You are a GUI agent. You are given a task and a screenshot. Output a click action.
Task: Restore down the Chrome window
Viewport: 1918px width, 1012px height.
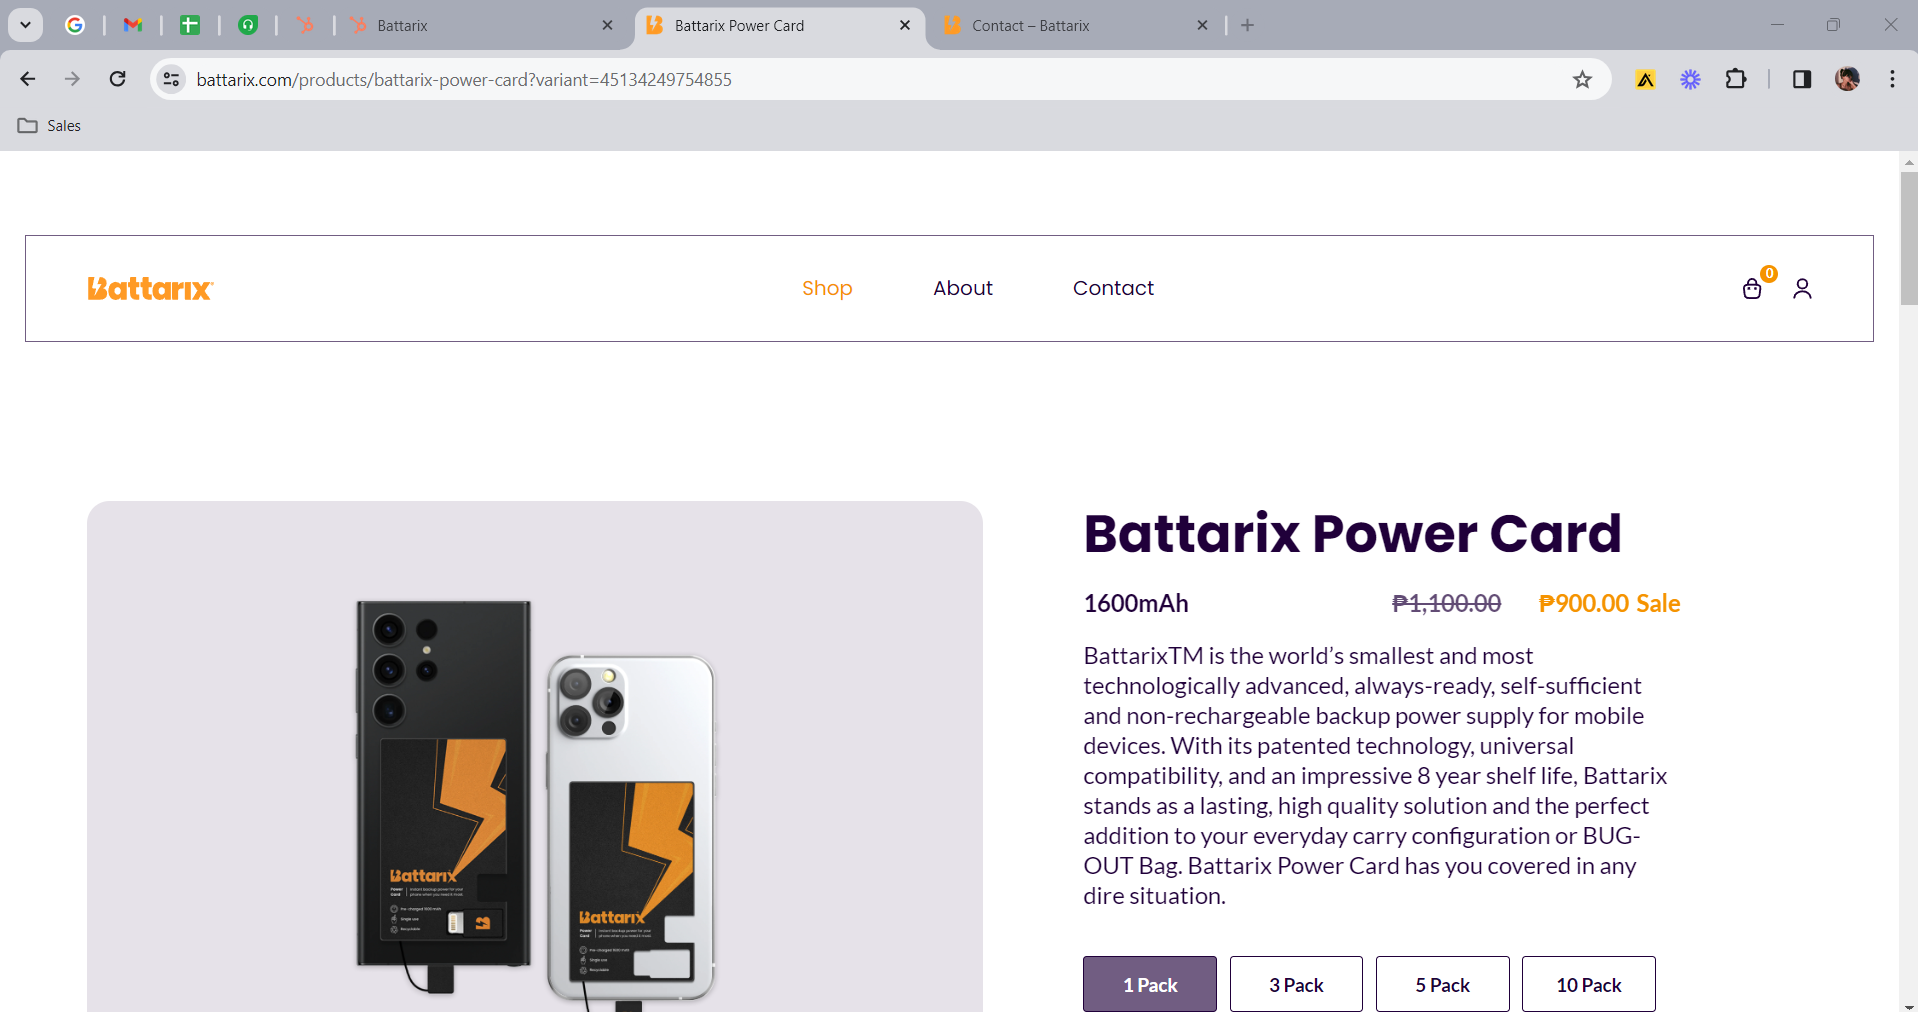pos(1833,25)
